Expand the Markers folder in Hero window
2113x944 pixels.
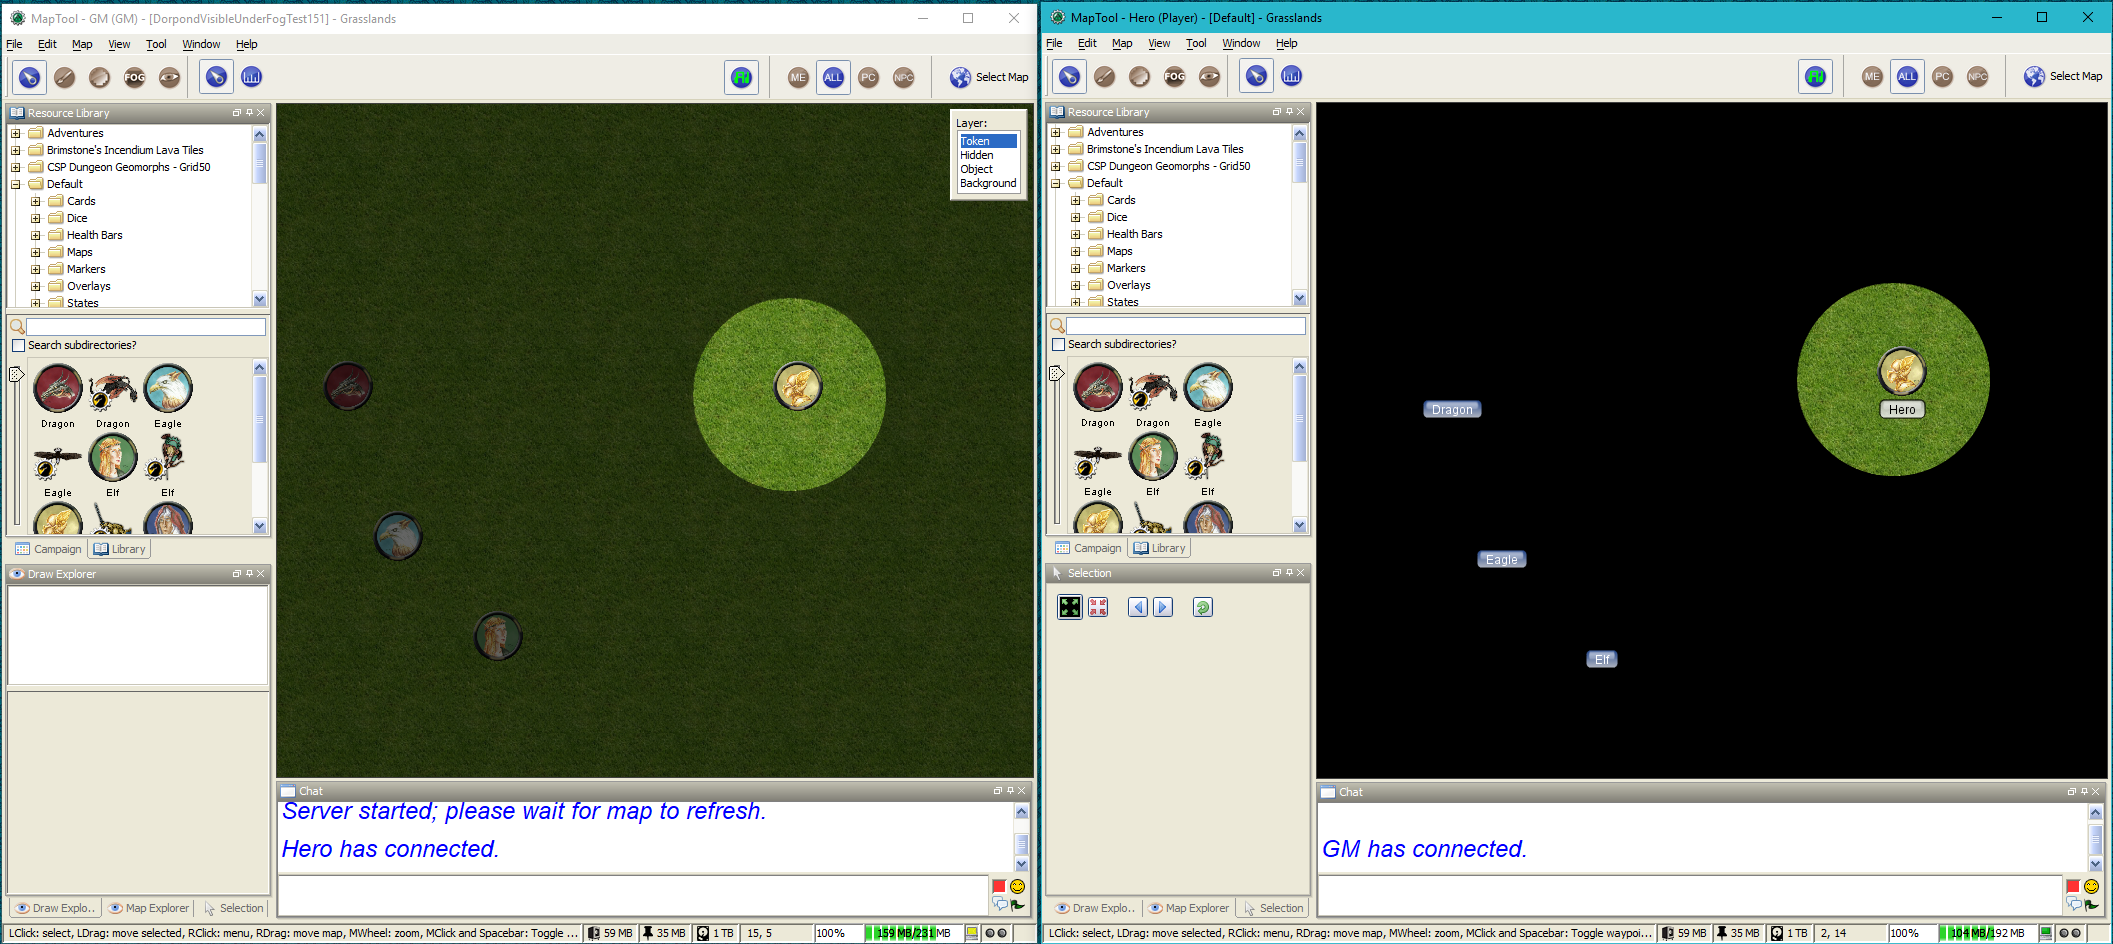coord(1076,268)
